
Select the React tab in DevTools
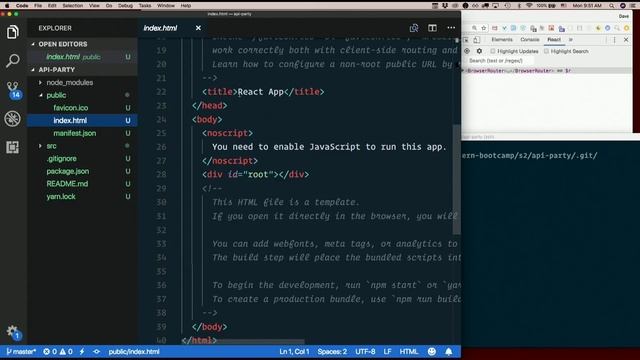point(554,40)
